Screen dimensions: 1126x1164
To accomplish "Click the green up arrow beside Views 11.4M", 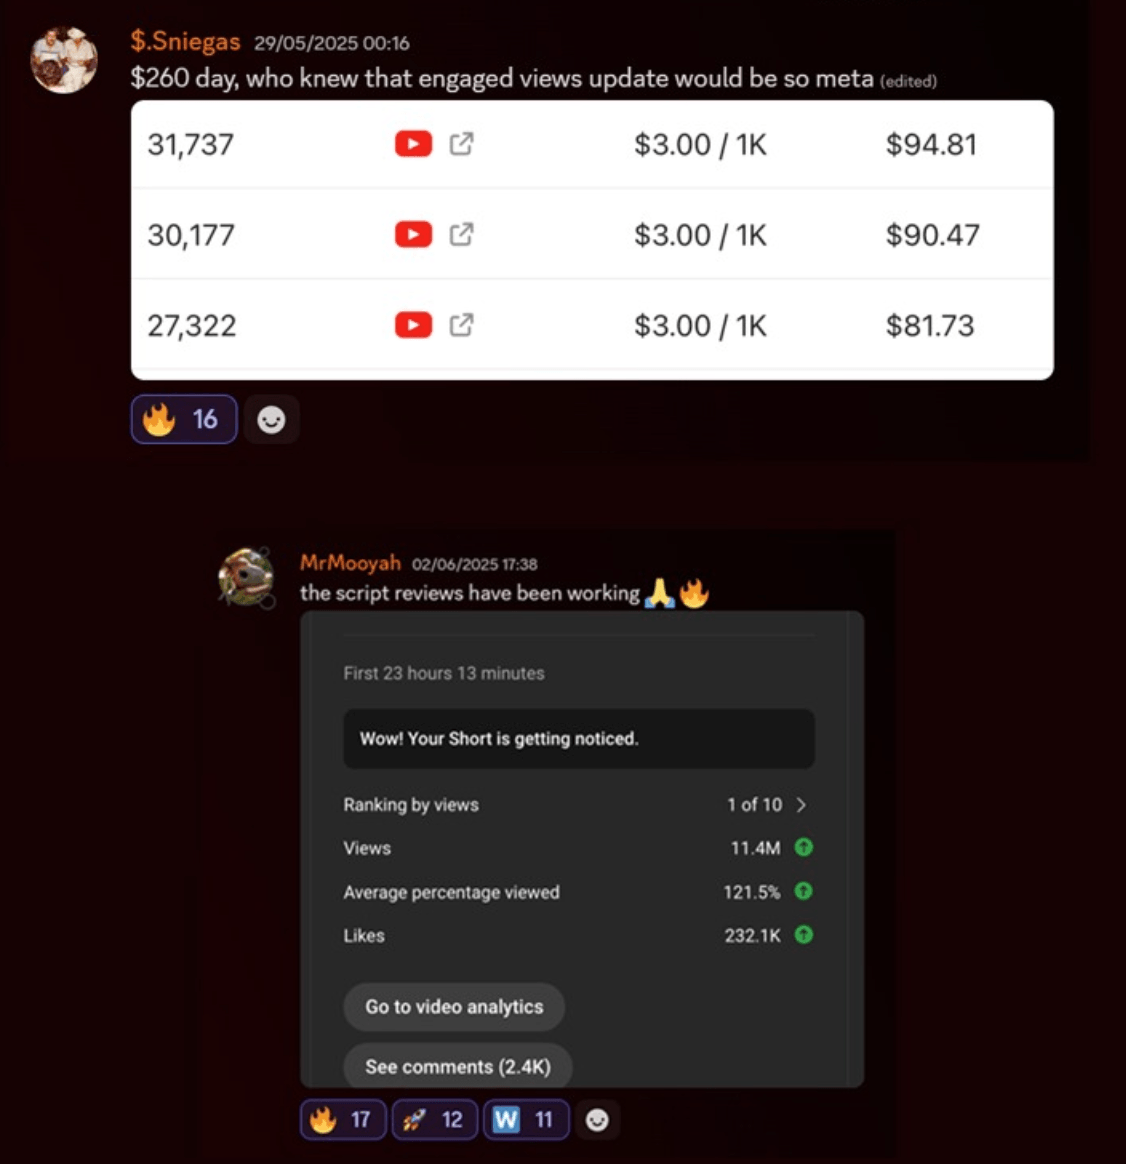I will (804, 847).
